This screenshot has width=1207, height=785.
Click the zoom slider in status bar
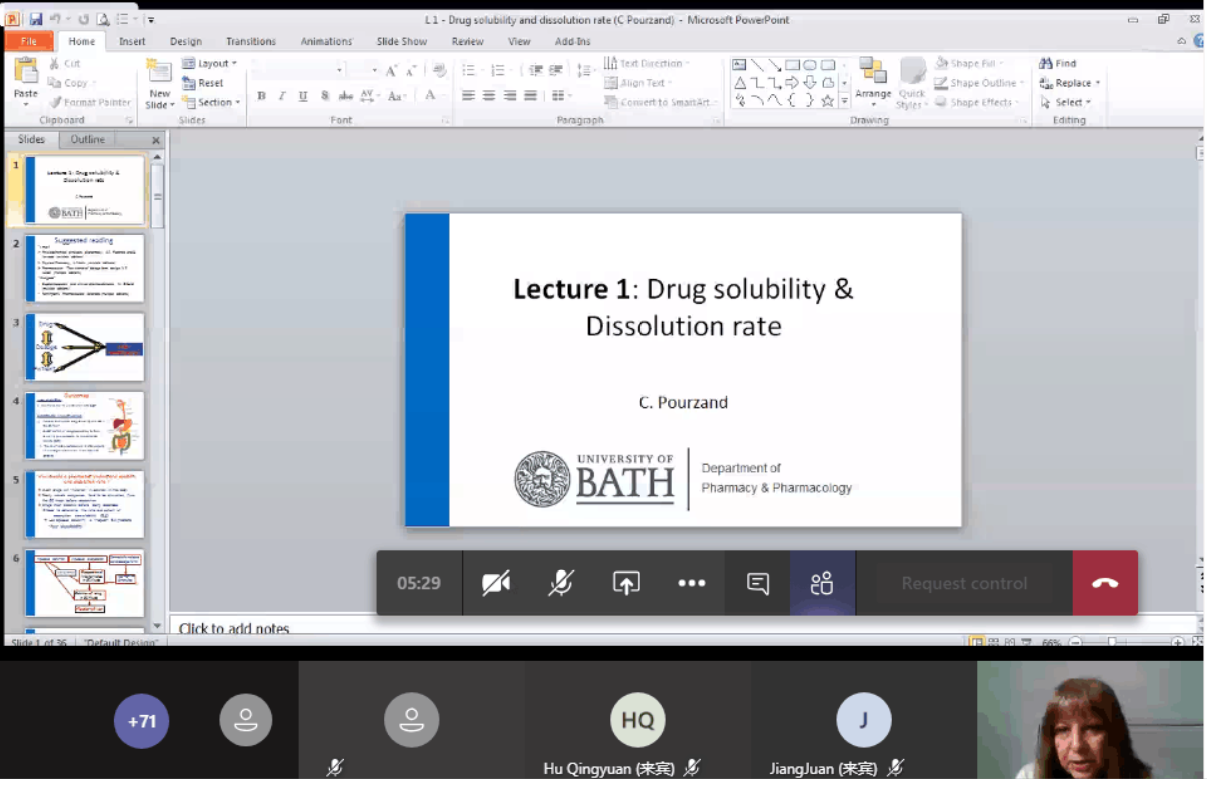[1112, 642]
